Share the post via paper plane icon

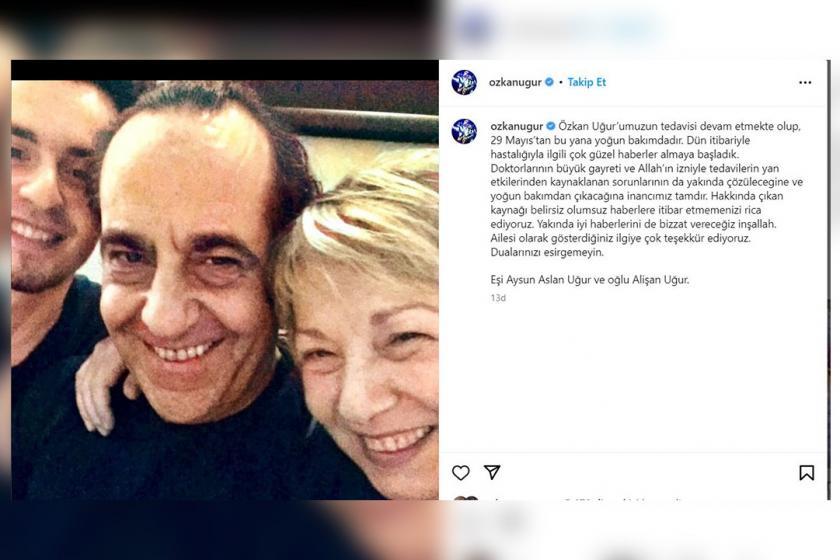(x=492, y=472)
